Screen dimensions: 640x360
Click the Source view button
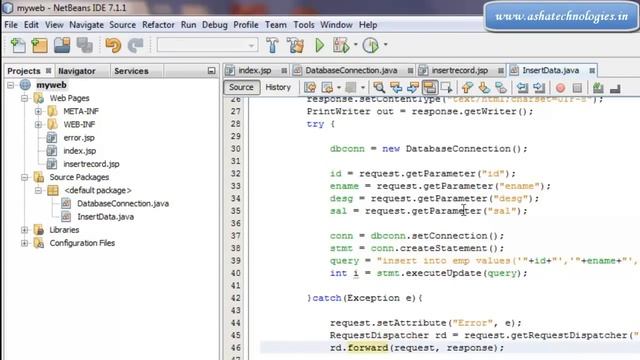pyautogui.click(x=241, y=87)
